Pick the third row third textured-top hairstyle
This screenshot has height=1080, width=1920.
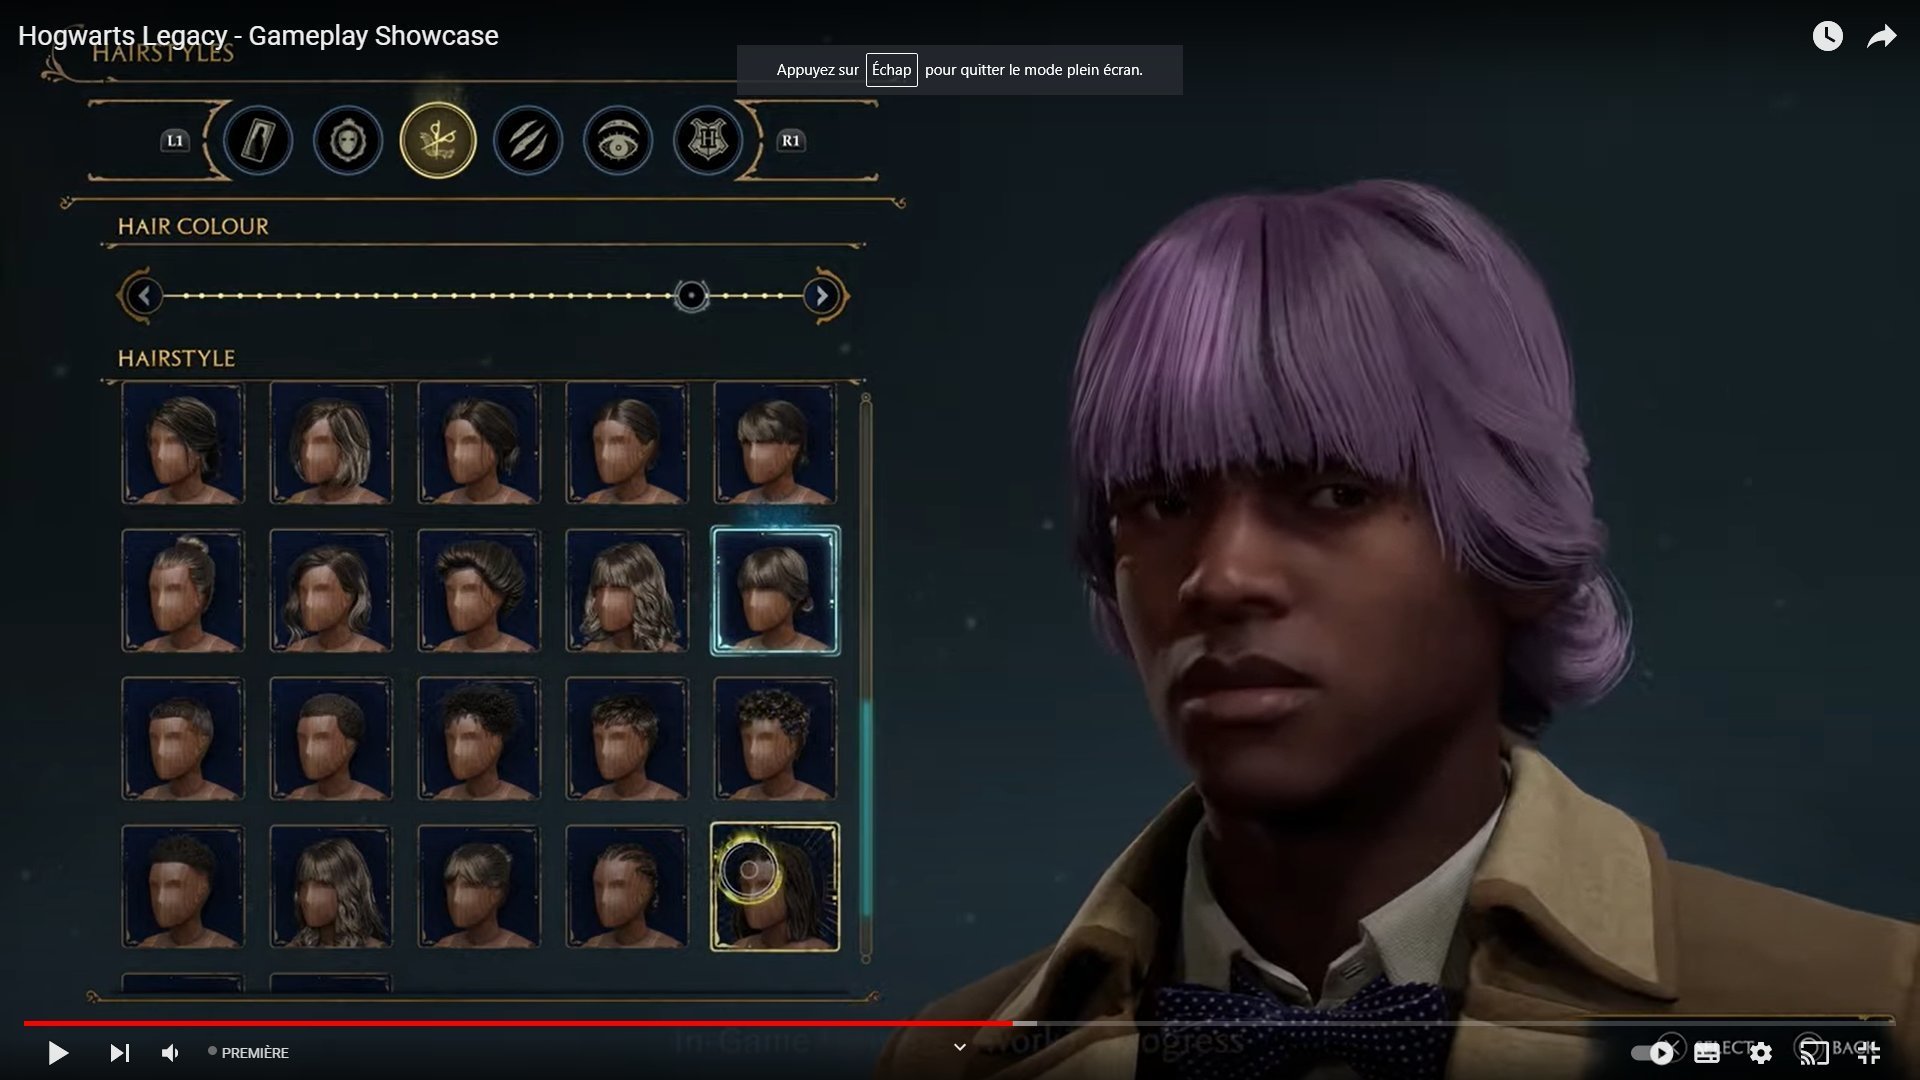pos(479,739)
